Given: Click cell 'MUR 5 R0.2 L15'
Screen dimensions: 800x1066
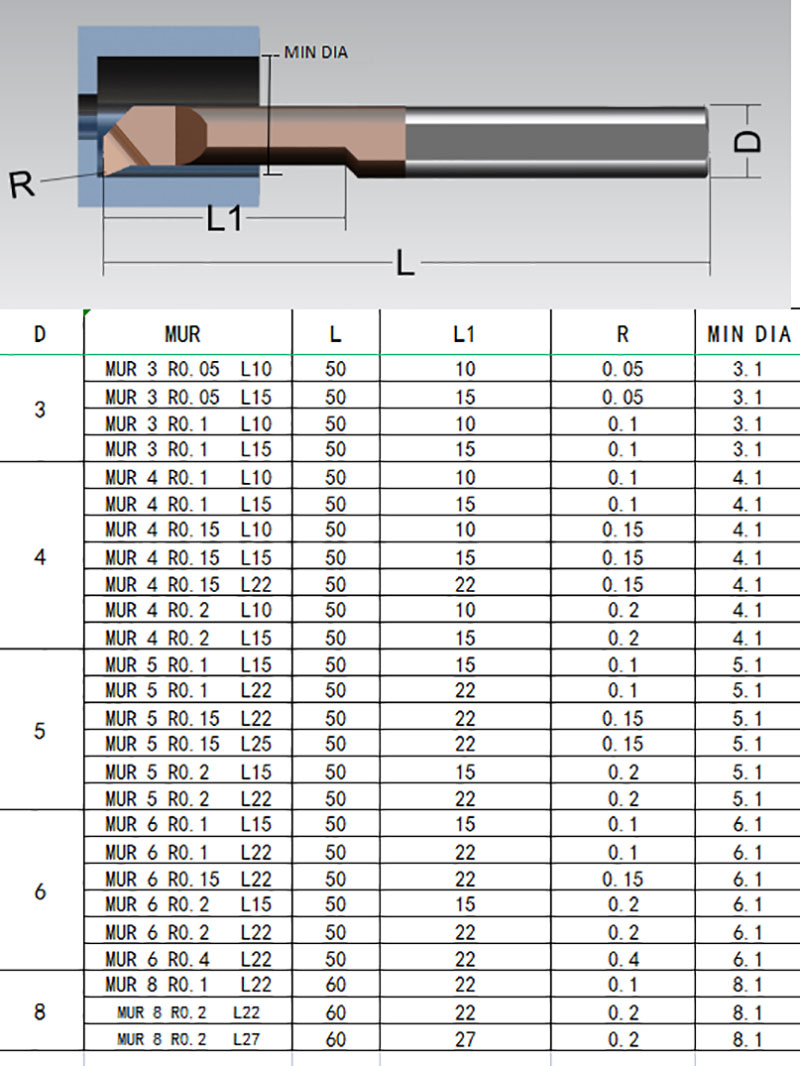Looking at the screenshot, I should (x=188, y=771).
